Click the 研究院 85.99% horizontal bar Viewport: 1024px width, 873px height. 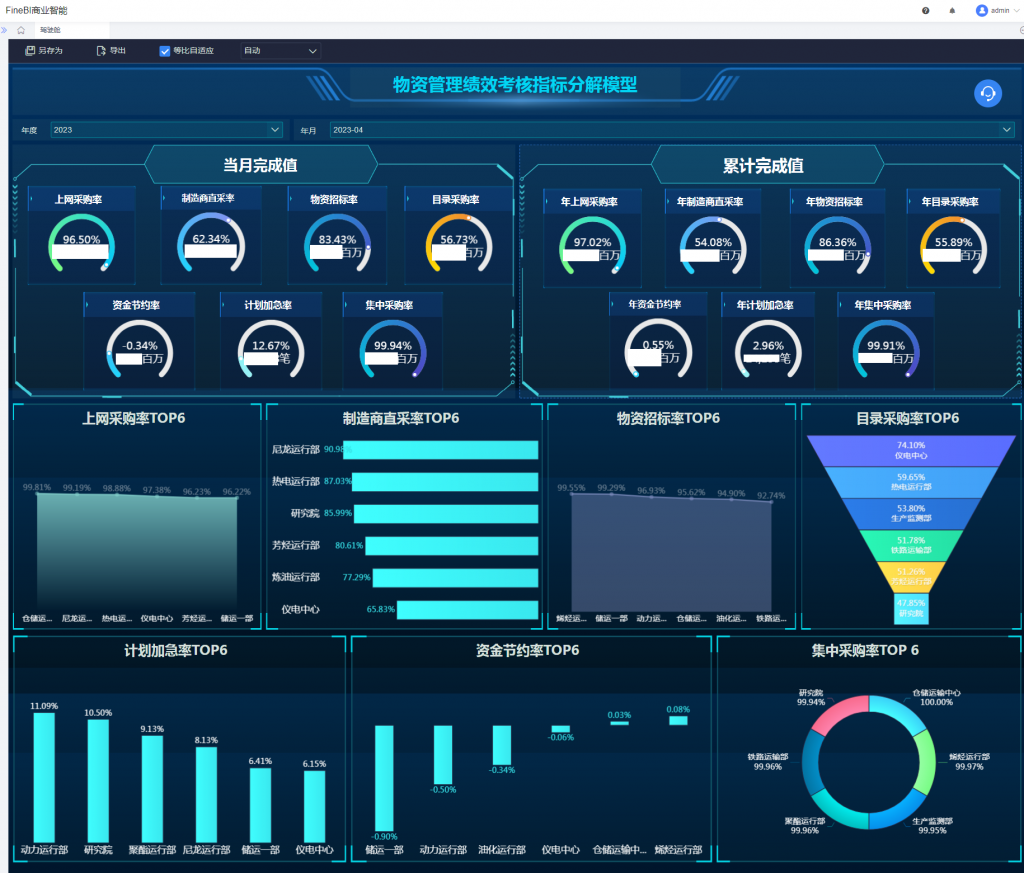point(446,514)
